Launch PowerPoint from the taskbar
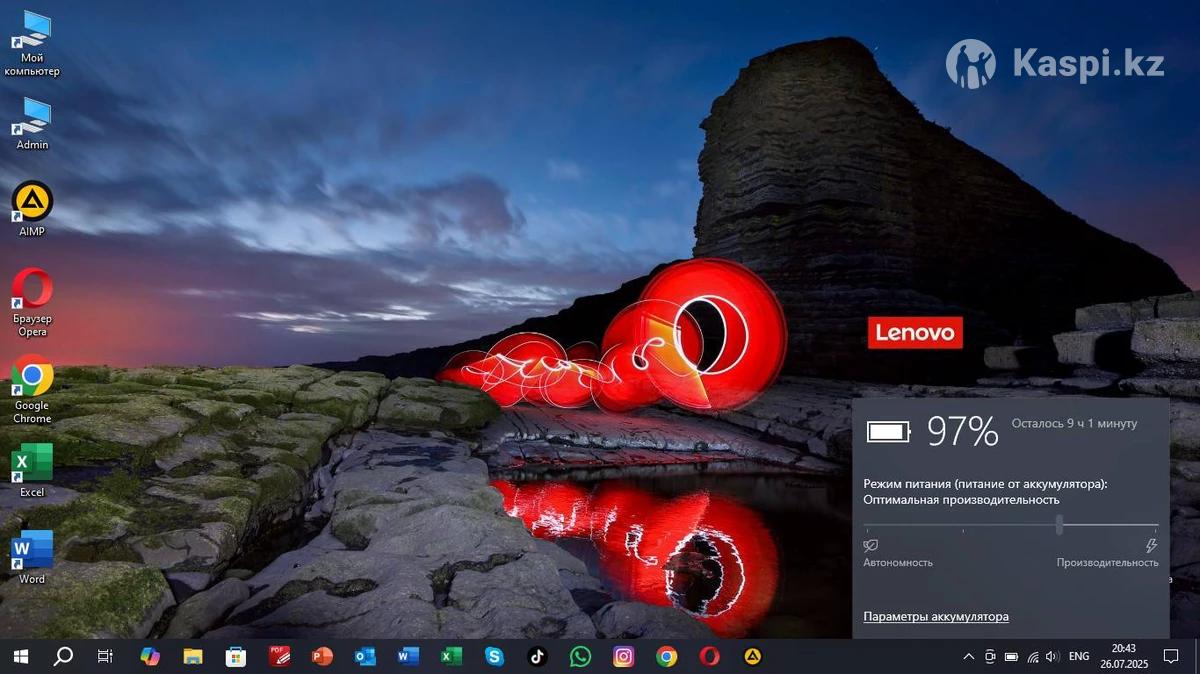The height and width of the screenshot is (674, 1200). (322, 657)
